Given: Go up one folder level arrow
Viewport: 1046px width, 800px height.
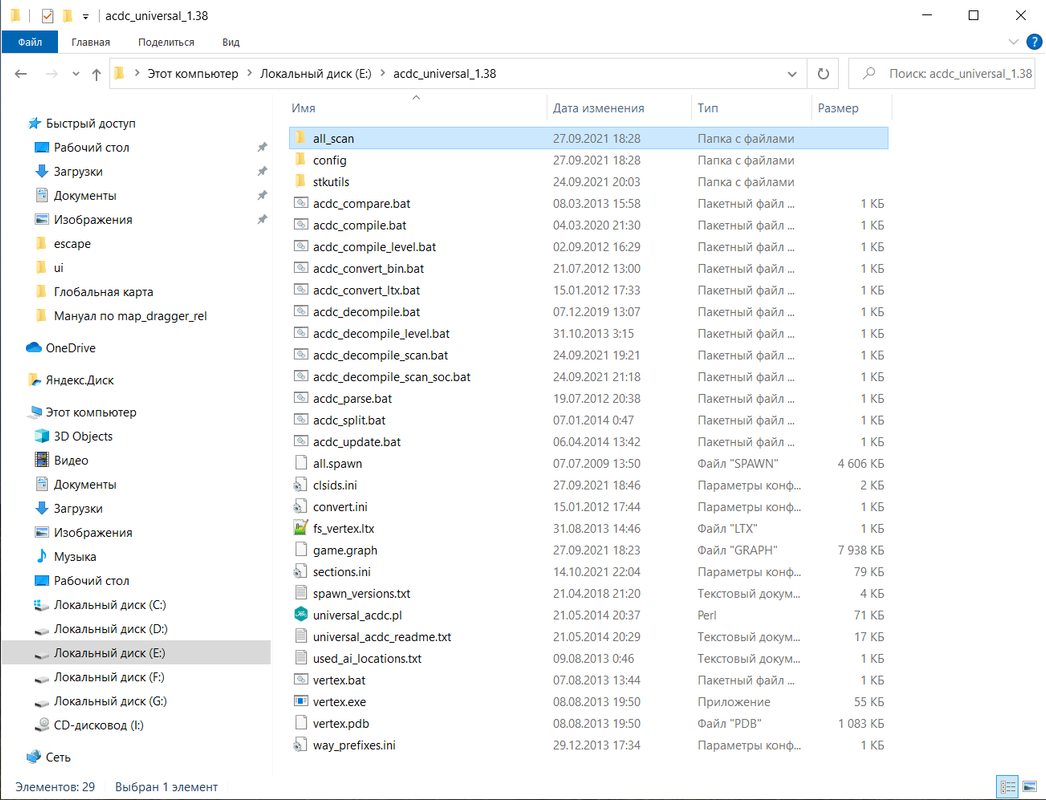Looking at the screenshot, I should tap(97, 74).
